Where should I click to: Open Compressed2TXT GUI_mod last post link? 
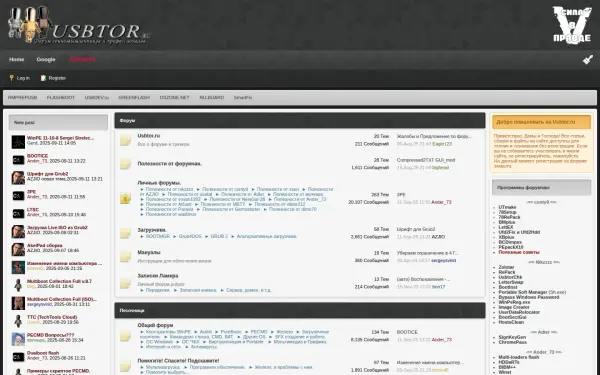pos(426,160)
